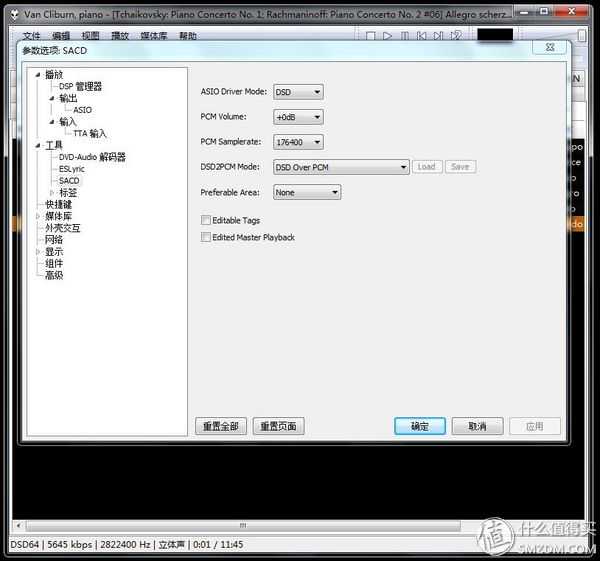This screenshot has width=600, height=561.
Task: Click the Stop playback toolbar button
Action: click(x=370, y=36)
